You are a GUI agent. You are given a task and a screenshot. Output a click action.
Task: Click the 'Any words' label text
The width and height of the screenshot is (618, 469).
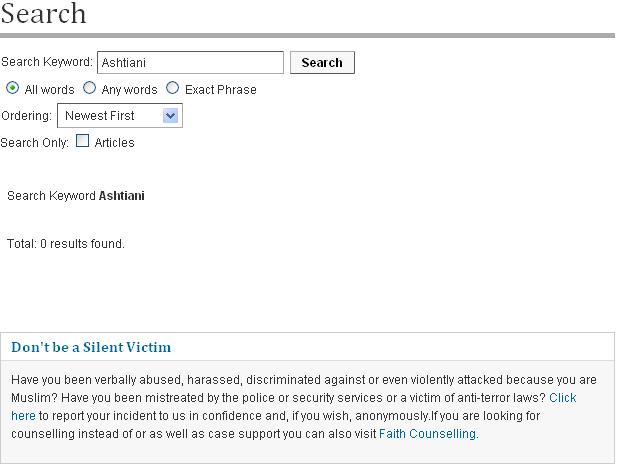129,90
